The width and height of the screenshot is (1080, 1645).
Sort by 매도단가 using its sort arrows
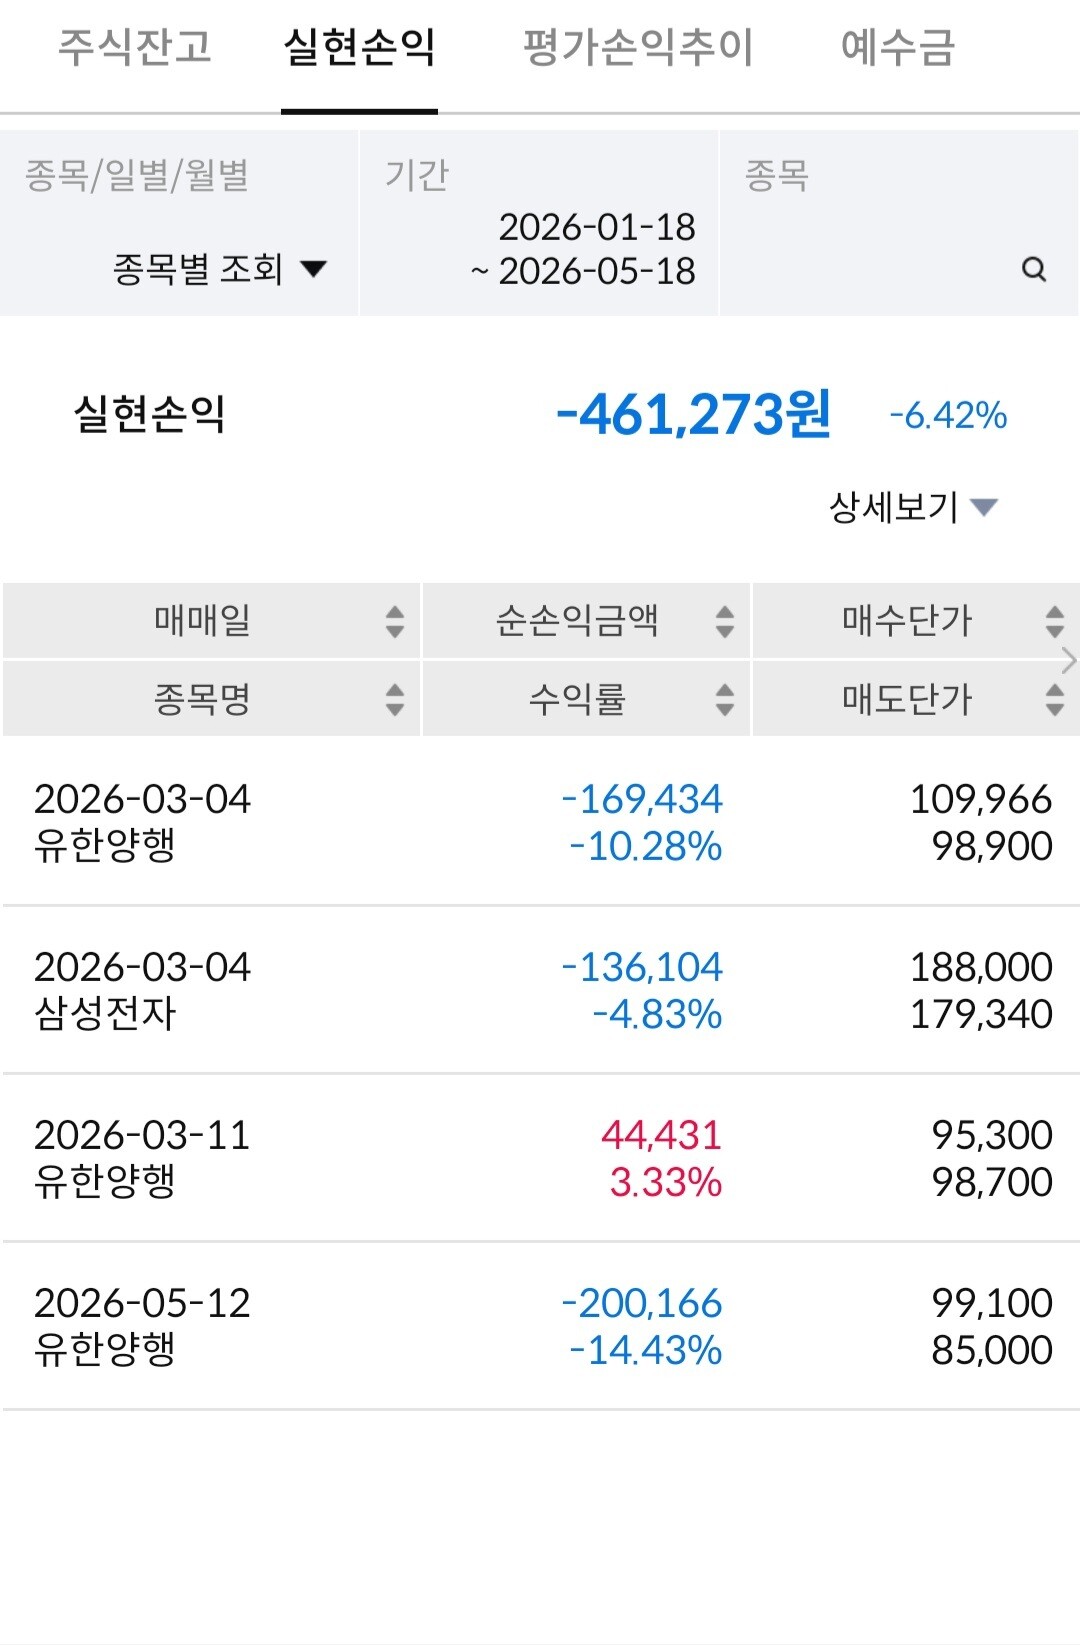(x=1055, y=699)
